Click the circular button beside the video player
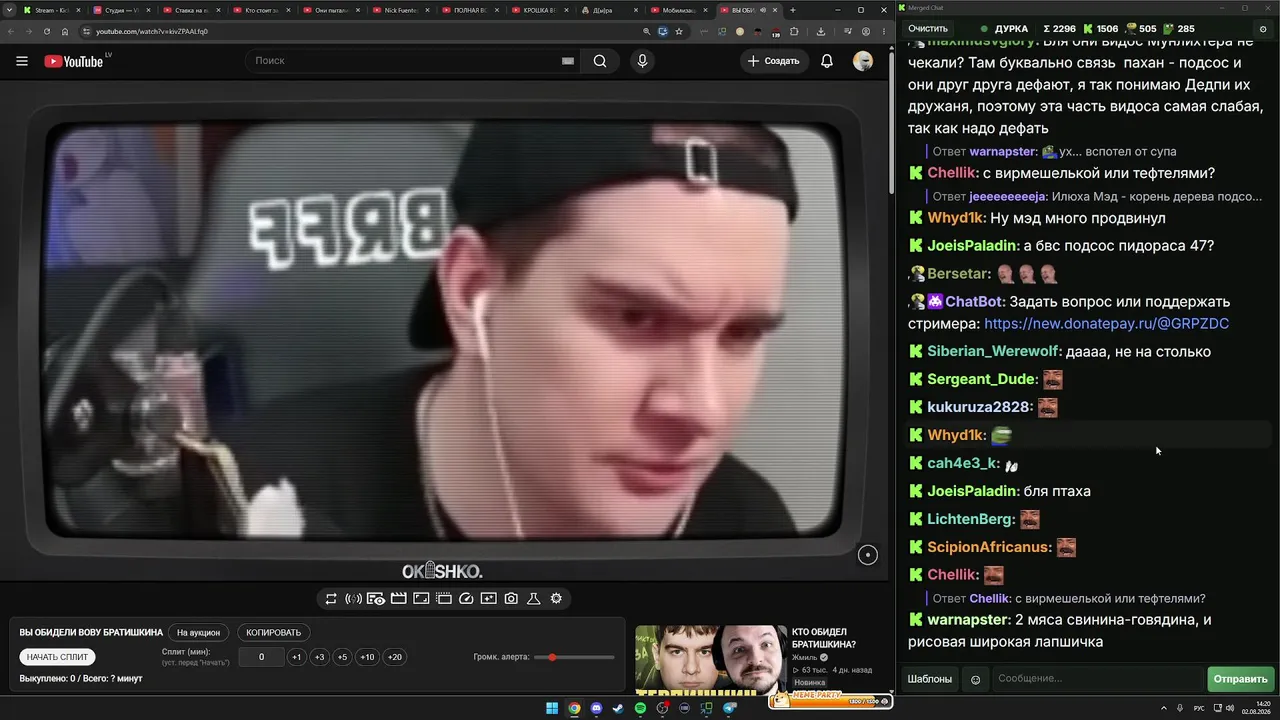1280x720 pixels. click(868, 555)
